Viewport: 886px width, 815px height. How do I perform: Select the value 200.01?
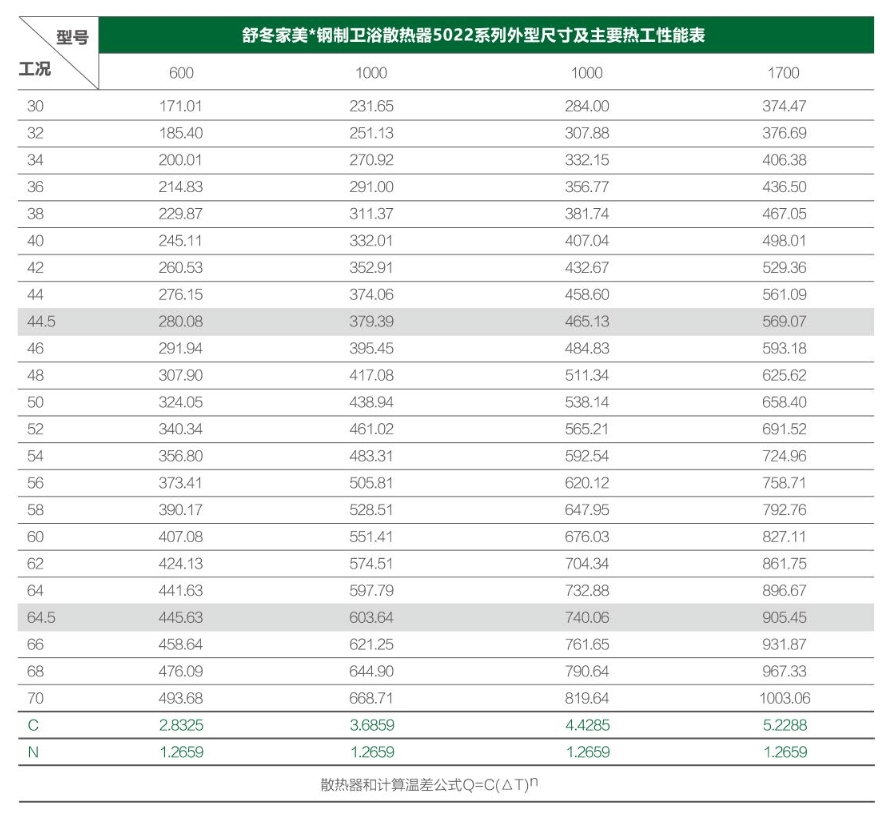(180, 160)
